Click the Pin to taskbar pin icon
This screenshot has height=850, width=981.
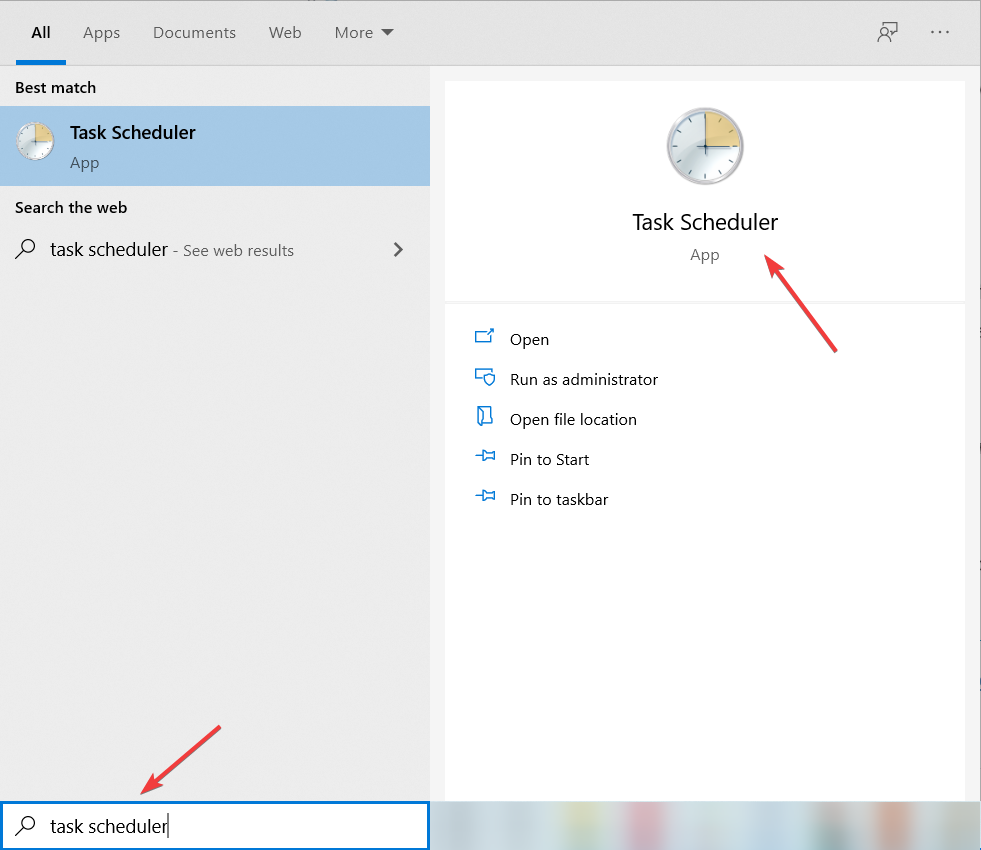(485, 497)
